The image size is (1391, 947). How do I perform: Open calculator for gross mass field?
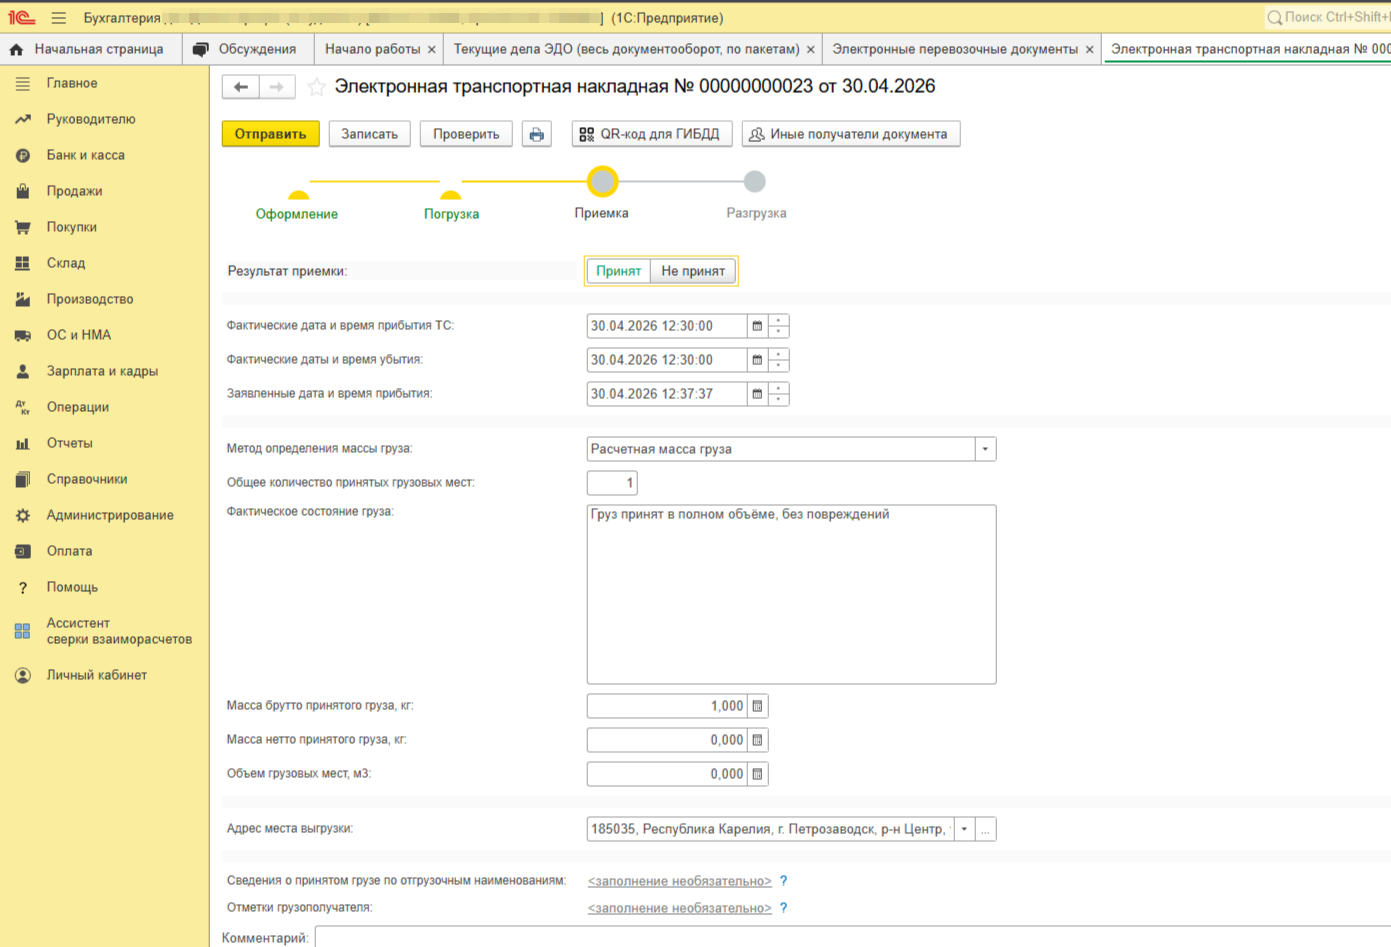tap(757, 706)
